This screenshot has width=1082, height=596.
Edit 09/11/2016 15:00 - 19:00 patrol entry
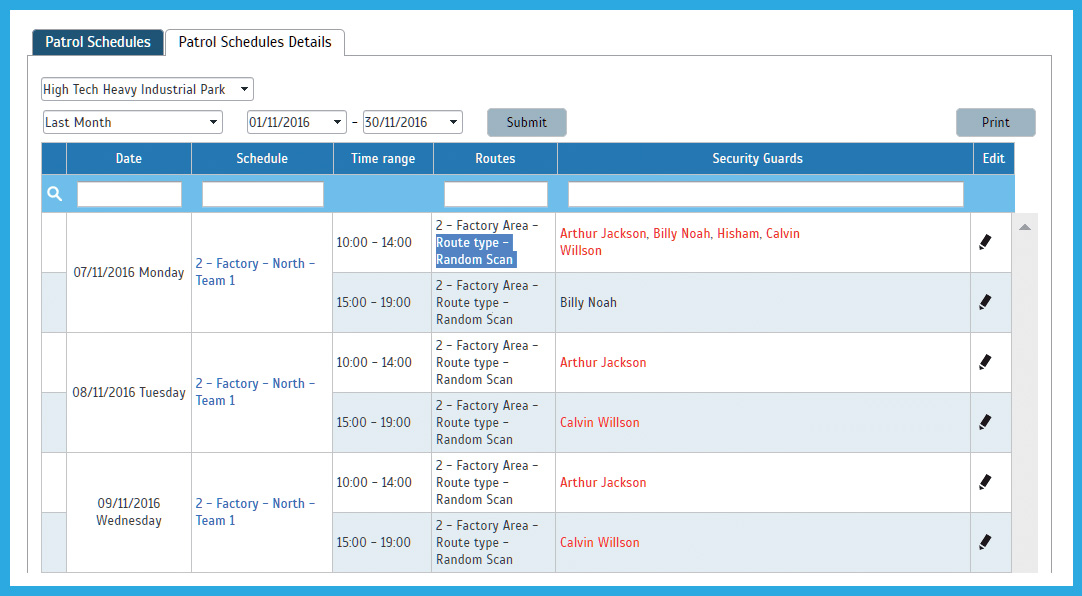(985, 542)
